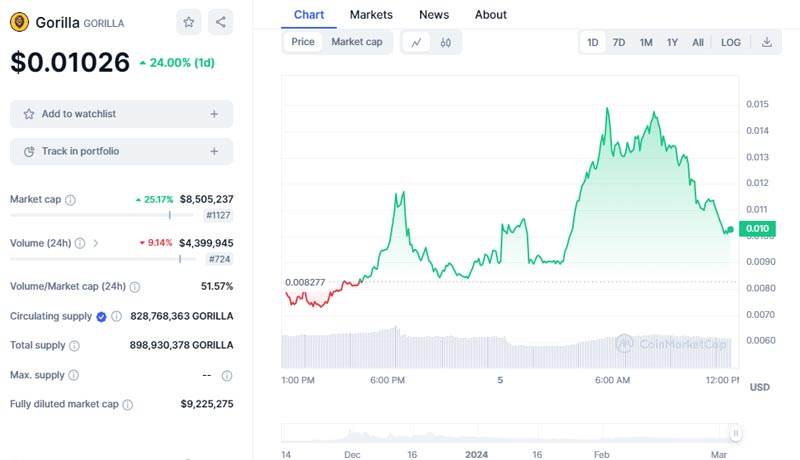Open Fully diluted market cap info icon
800x460 pixels.
[128, 404]
